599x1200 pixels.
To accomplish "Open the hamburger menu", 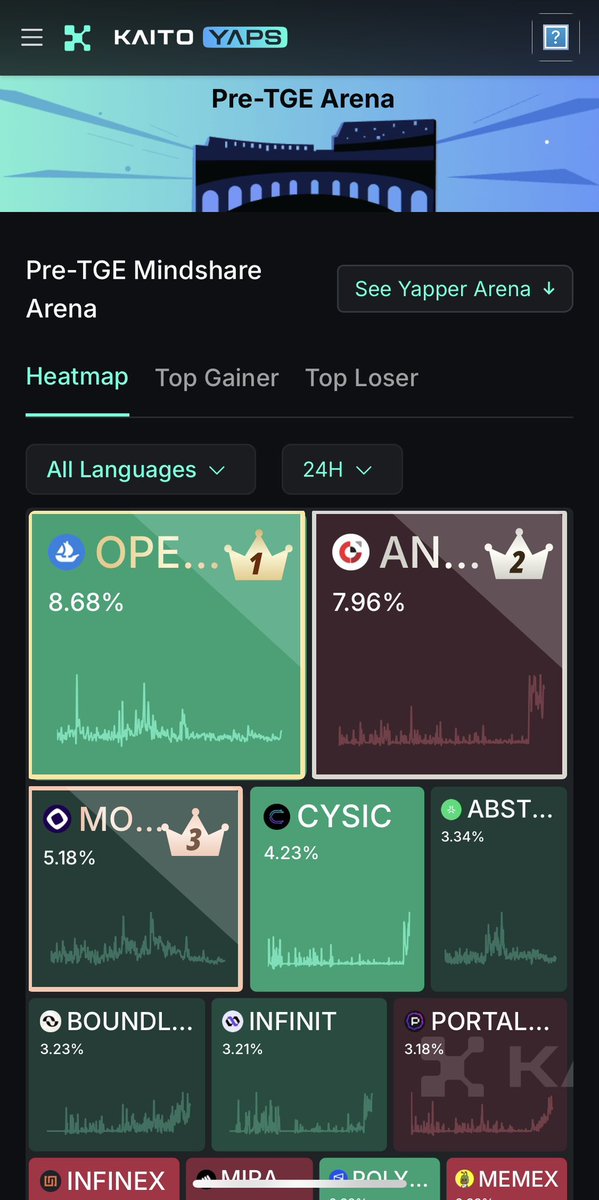I will tap(32, 38).
